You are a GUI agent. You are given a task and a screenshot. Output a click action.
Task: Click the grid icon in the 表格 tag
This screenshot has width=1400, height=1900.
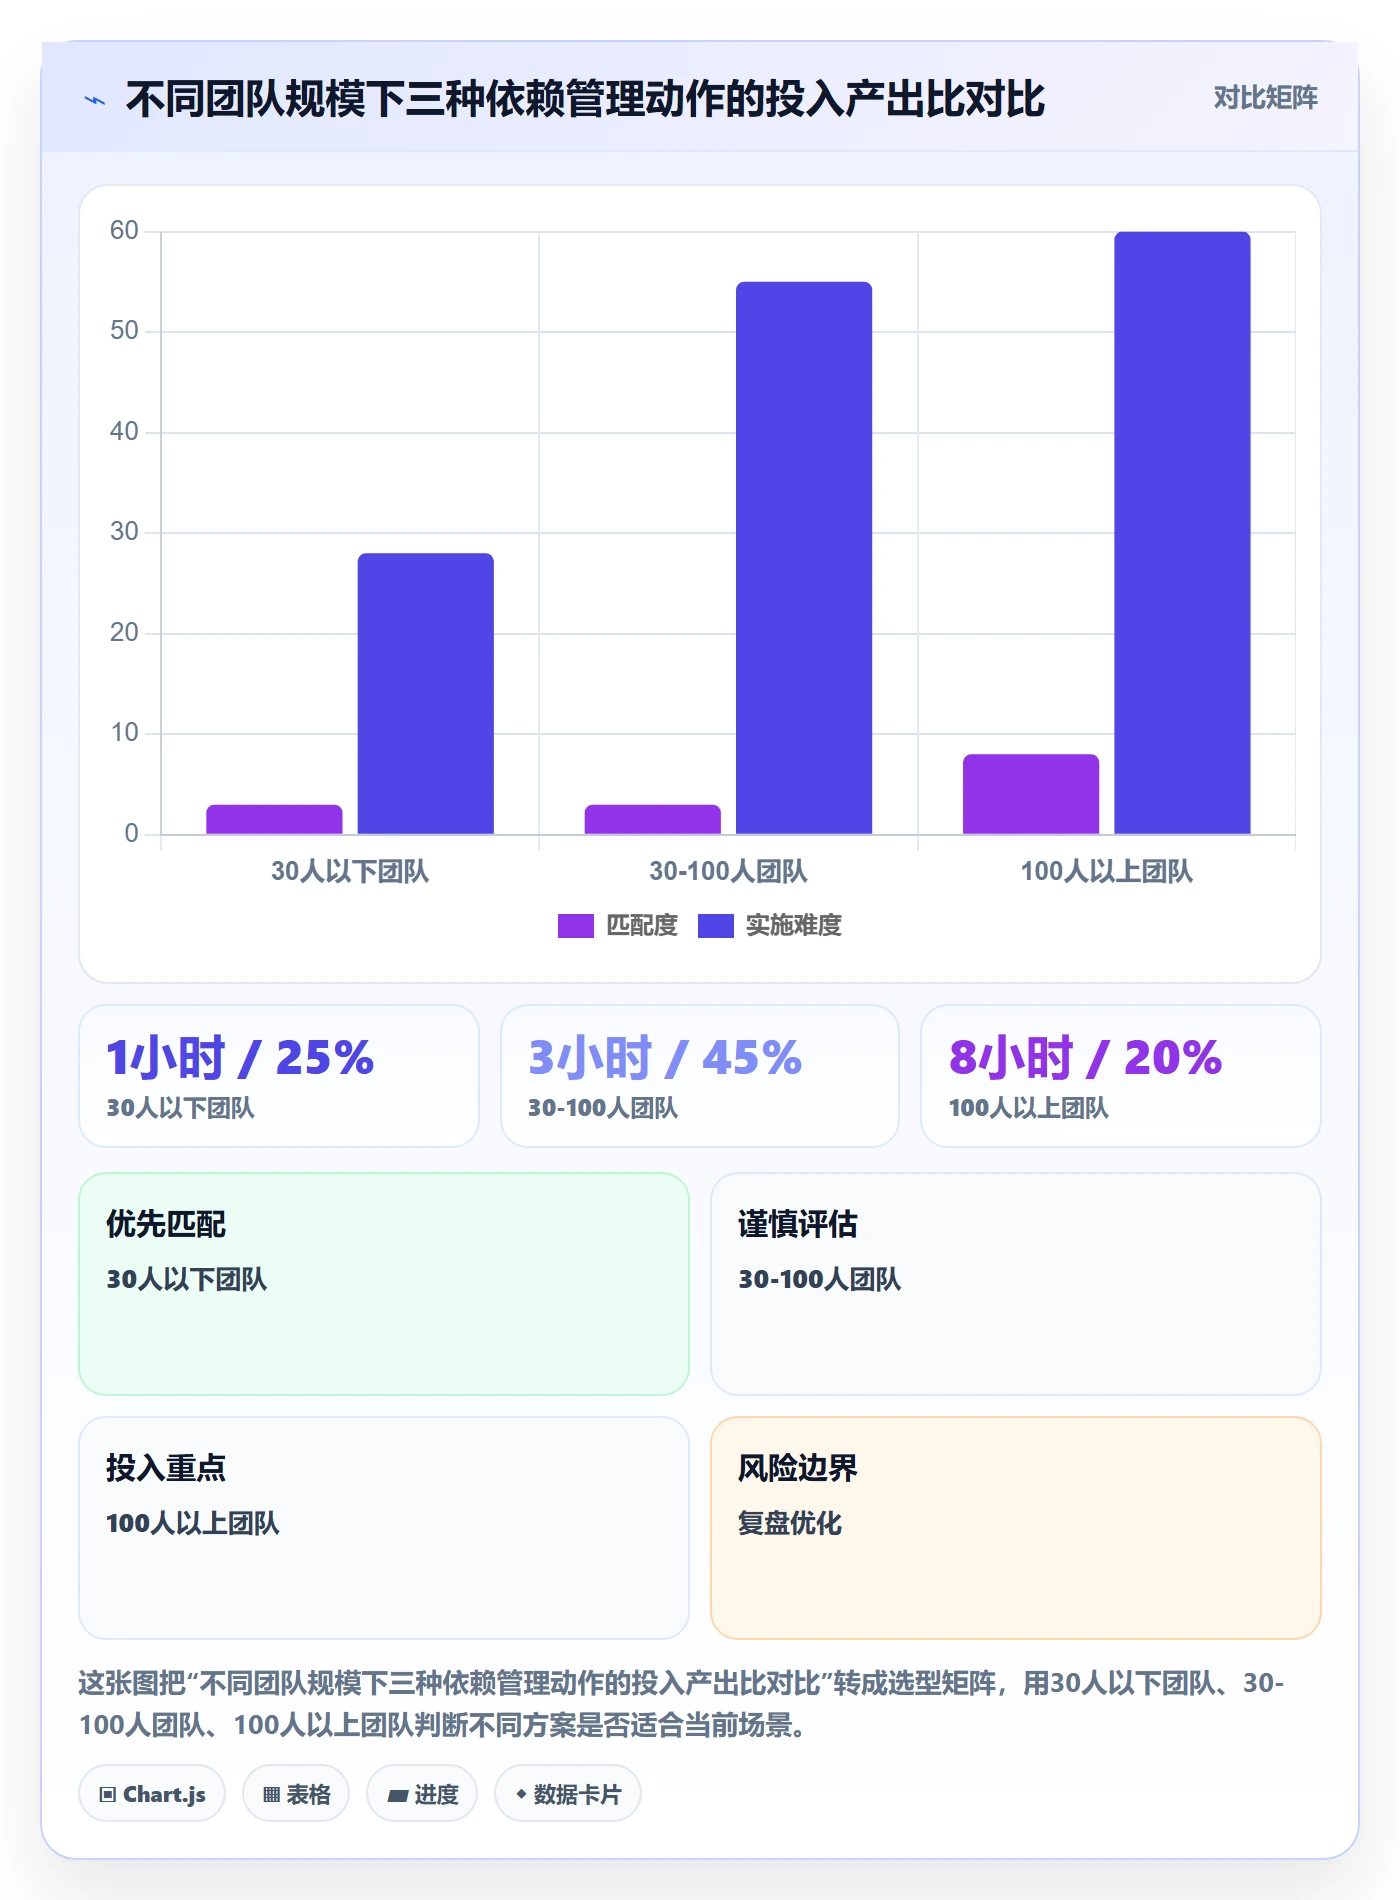[271, 1795]
